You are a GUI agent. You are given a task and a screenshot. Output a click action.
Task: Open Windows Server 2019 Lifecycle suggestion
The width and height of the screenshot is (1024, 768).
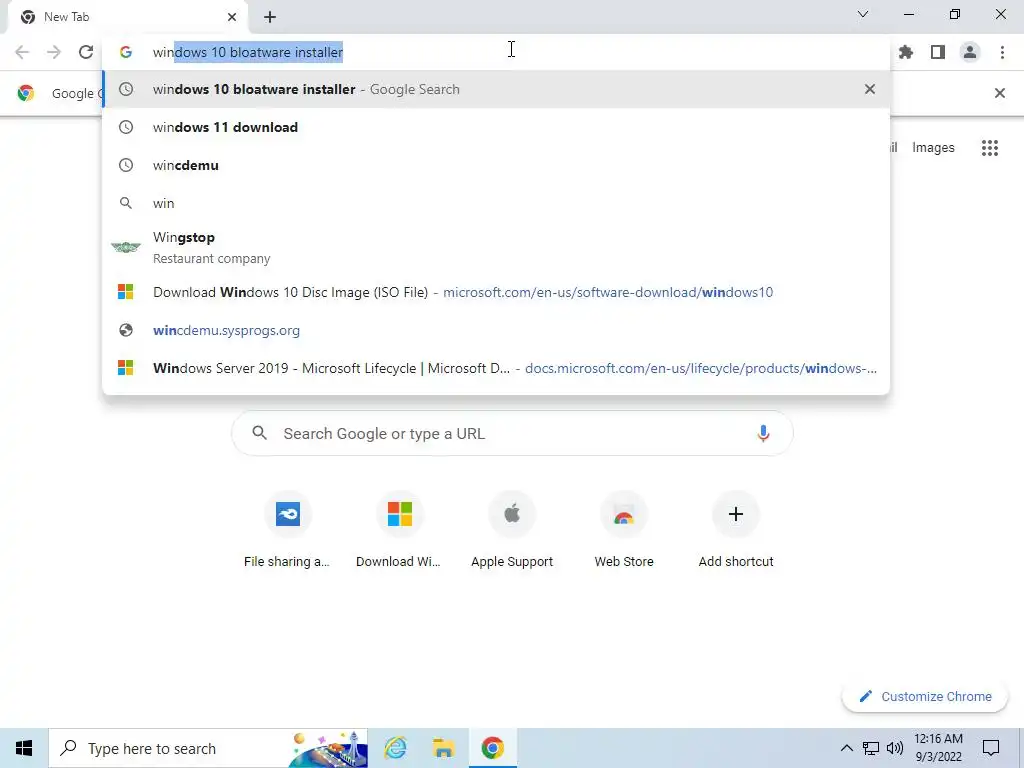496,368
